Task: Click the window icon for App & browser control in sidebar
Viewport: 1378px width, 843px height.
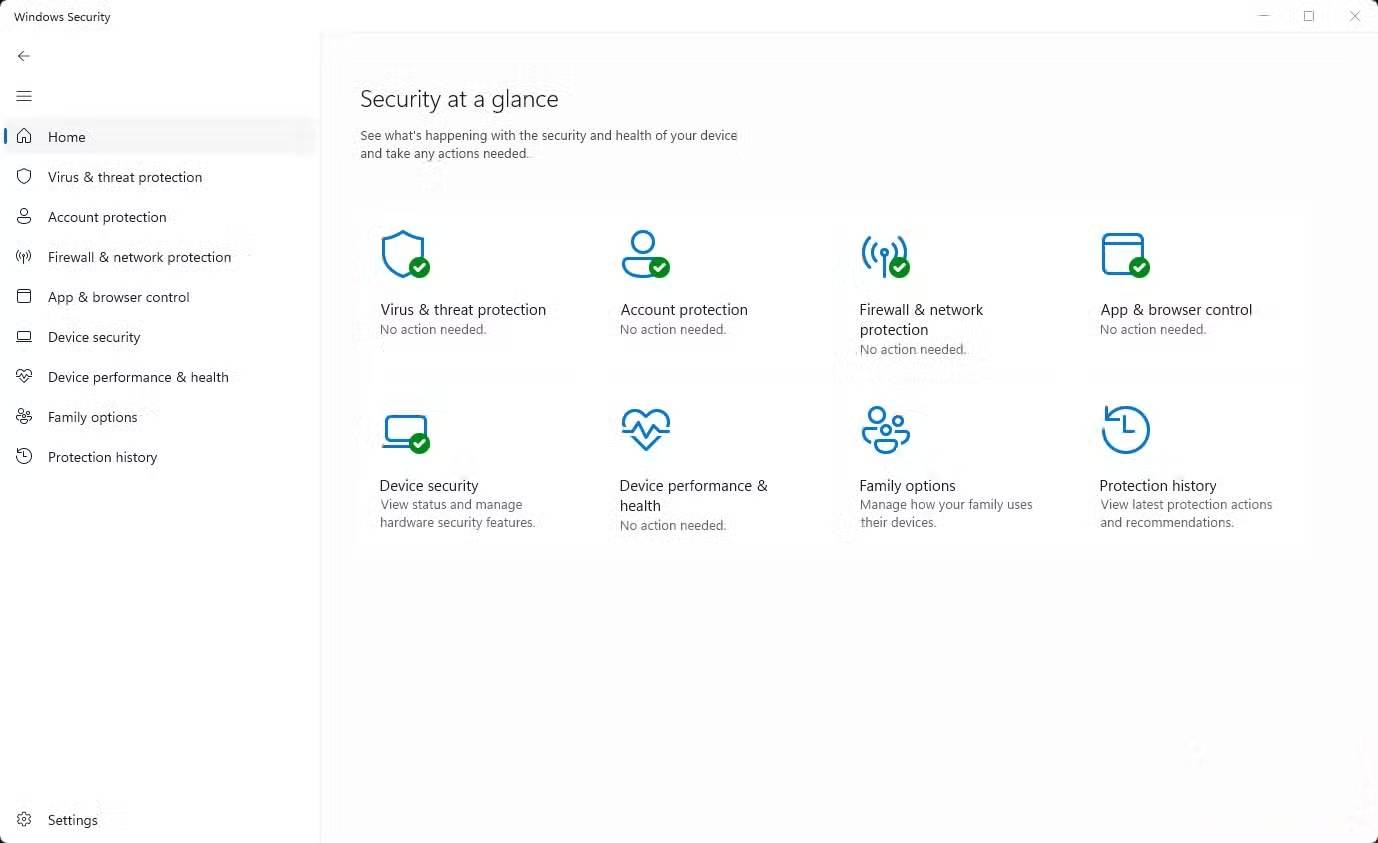Action: pos(24,296)
